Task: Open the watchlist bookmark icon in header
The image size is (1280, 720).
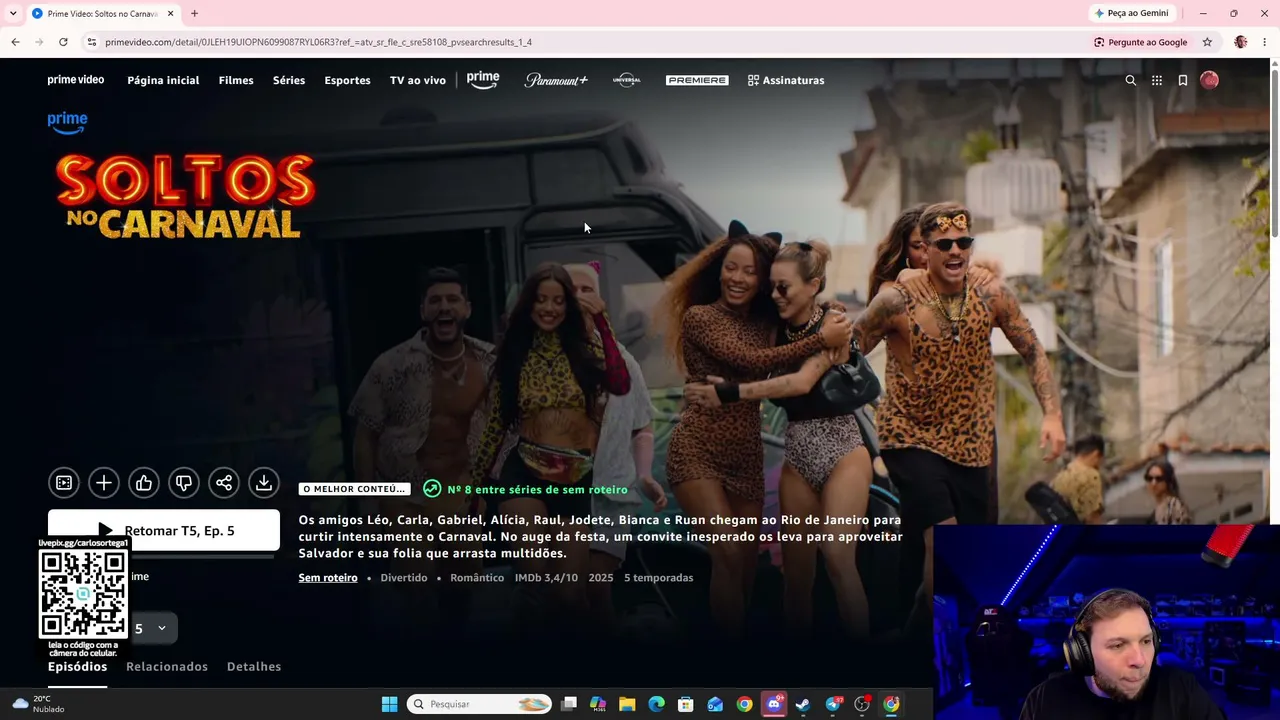Action: pos(1183,80)
